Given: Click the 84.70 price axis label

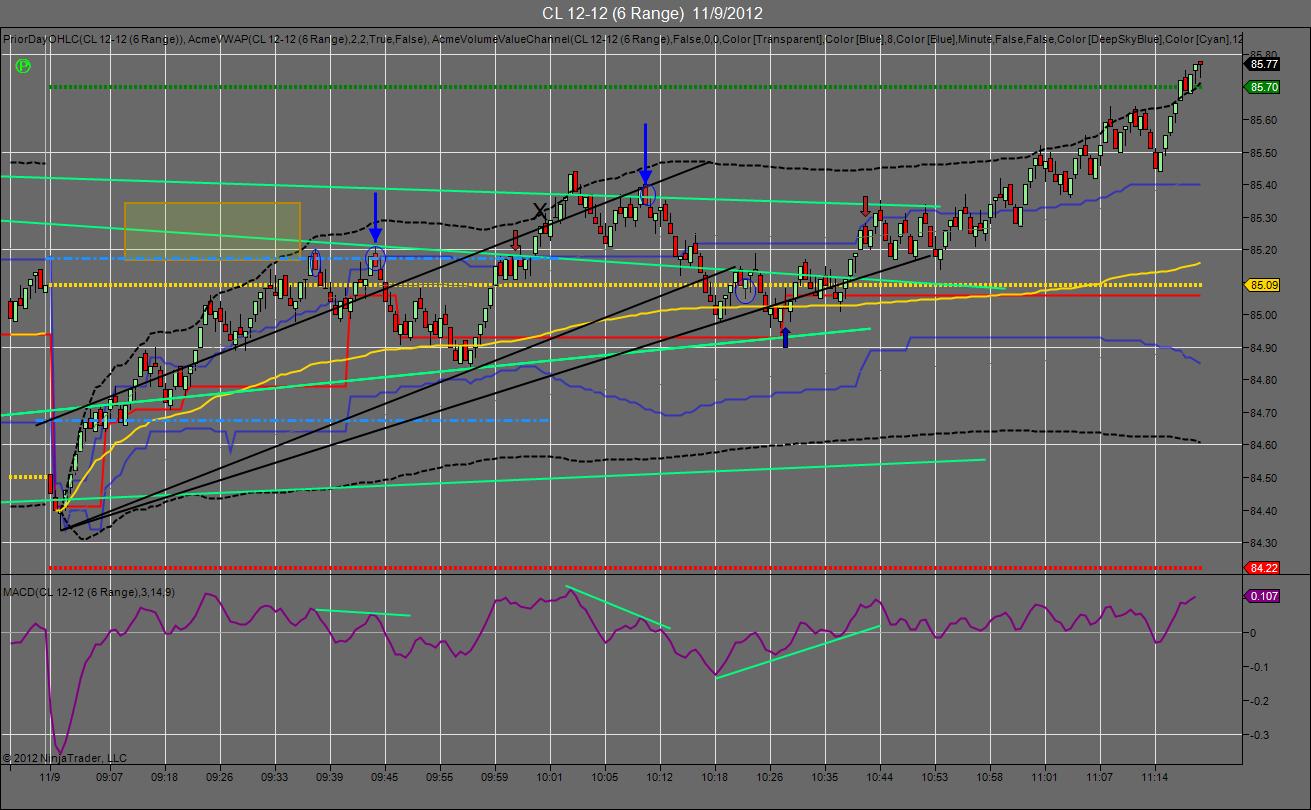Looking at the screenshot, I should tap(1264, 413).
